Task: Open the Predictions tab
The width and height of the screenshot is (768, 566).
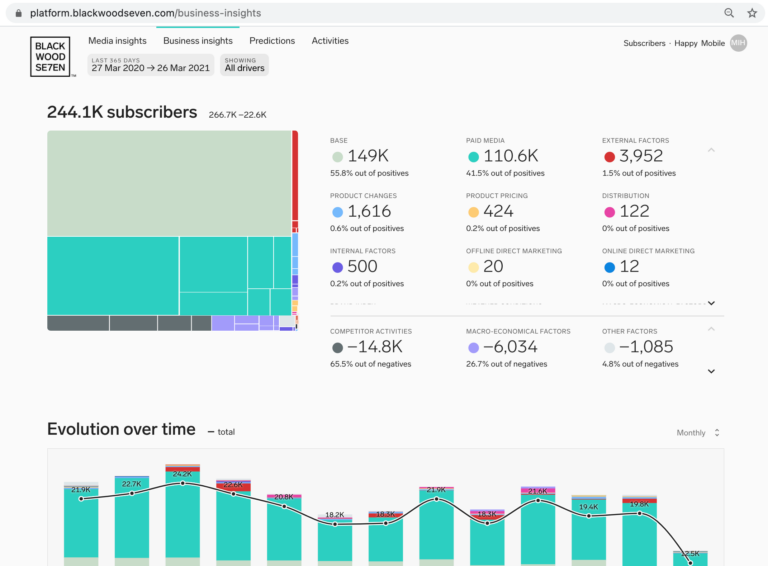Action: 272,41
